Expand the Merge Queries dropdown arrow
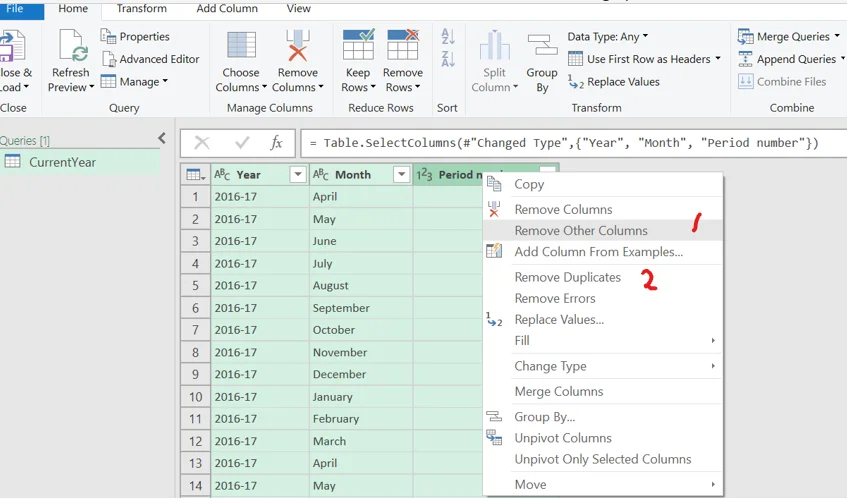The width and height of the screenshot is (847, 499). point(838,36)
